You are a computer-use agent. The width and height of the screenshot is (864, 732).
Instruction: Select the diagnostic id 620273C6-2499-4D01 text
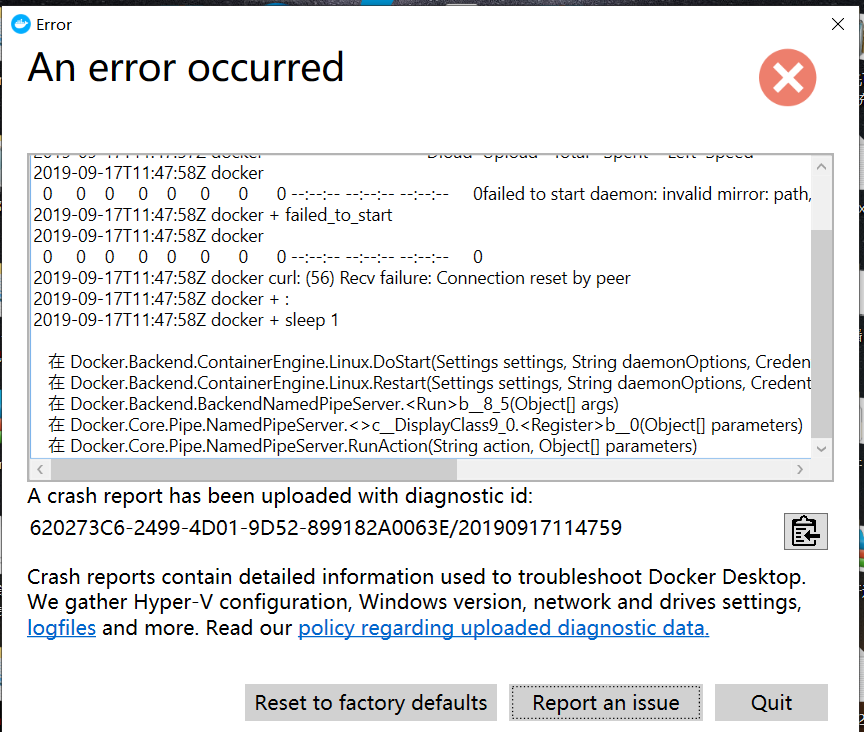click(x=326, y=528)
